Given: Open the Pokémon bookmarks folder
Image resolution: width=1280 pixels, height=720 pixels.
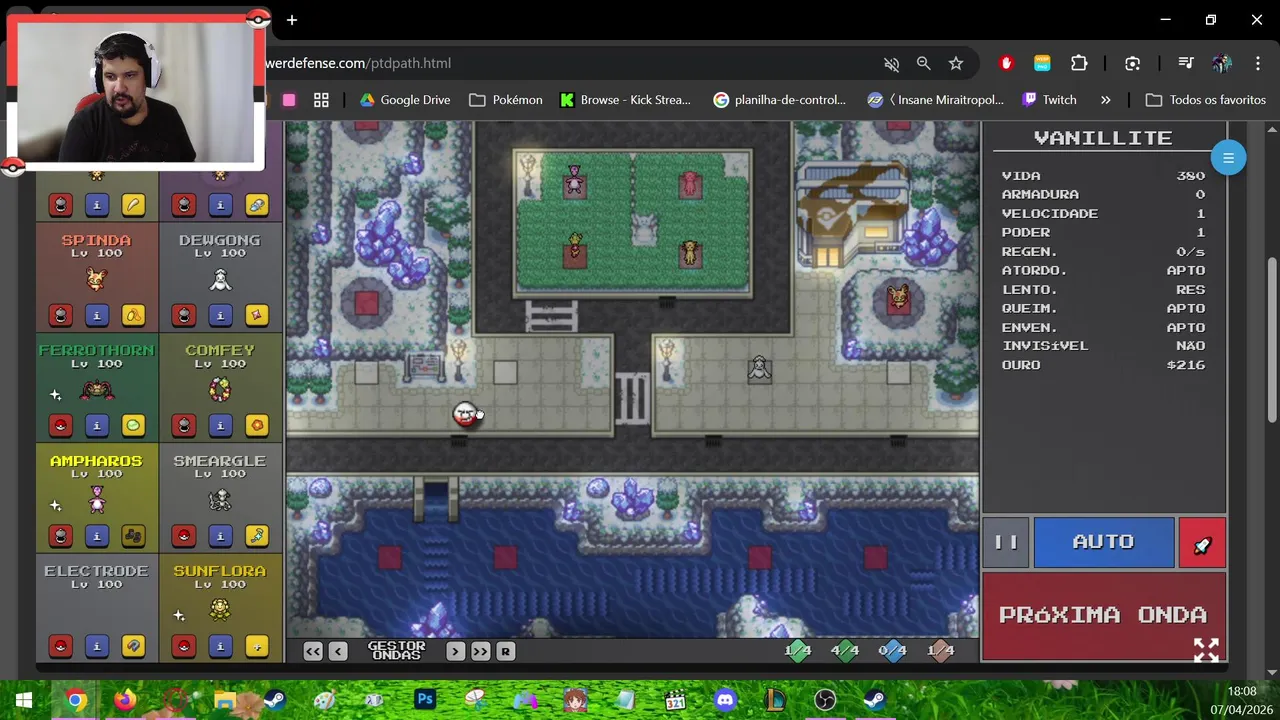Looking at the screenshot, I should [506, 100].
